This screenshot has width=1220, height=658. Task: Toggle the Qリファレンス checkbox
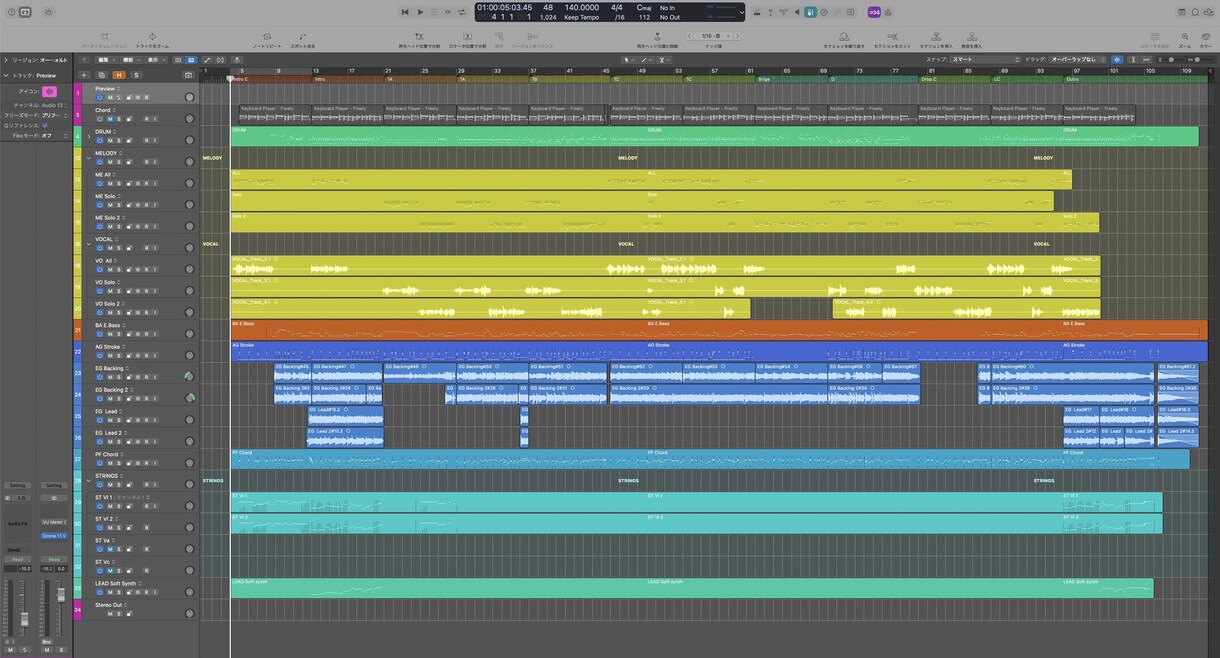(x=45, y=125)
